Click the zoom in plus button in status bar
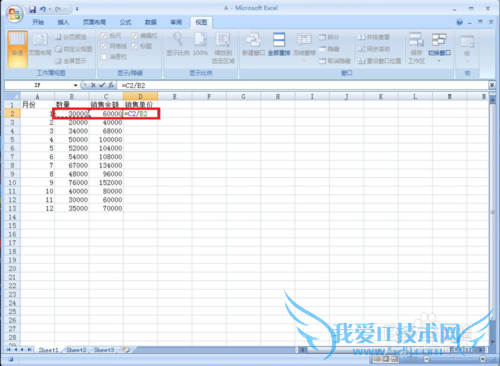The image size is (500, 366). coord(482,359)
